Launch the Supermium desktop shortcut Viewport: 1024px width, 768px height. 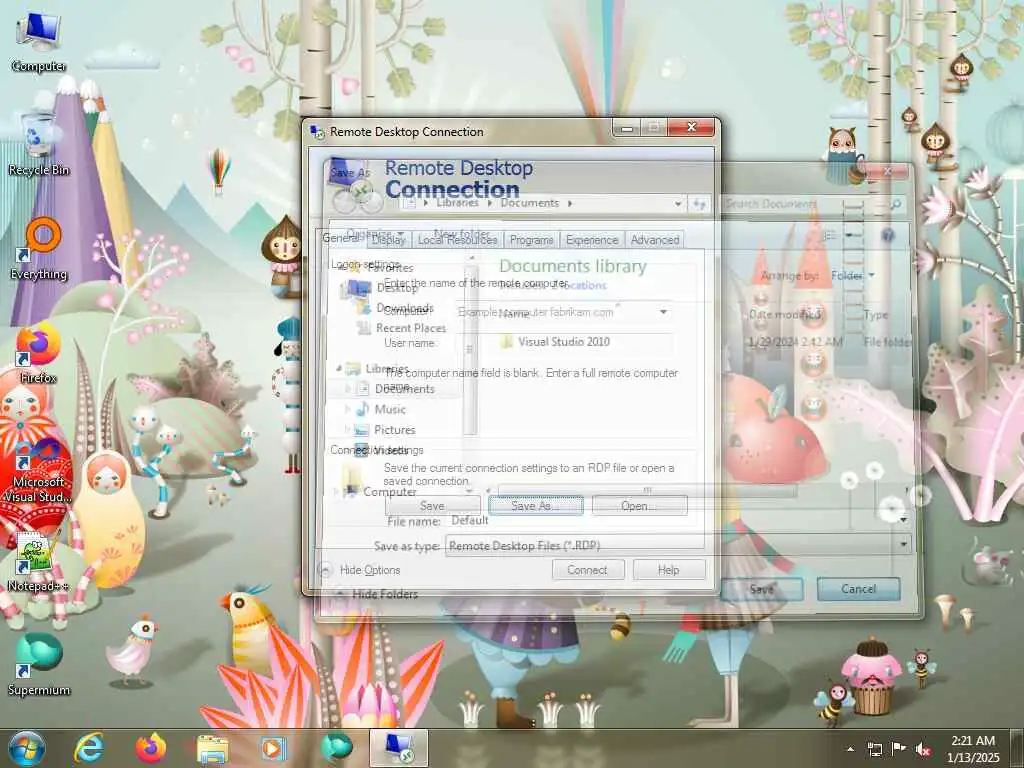(39, 664)
